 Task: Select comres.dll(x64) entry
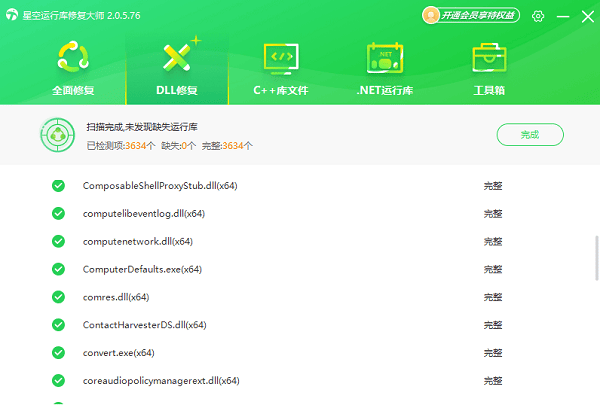point(116,297)
